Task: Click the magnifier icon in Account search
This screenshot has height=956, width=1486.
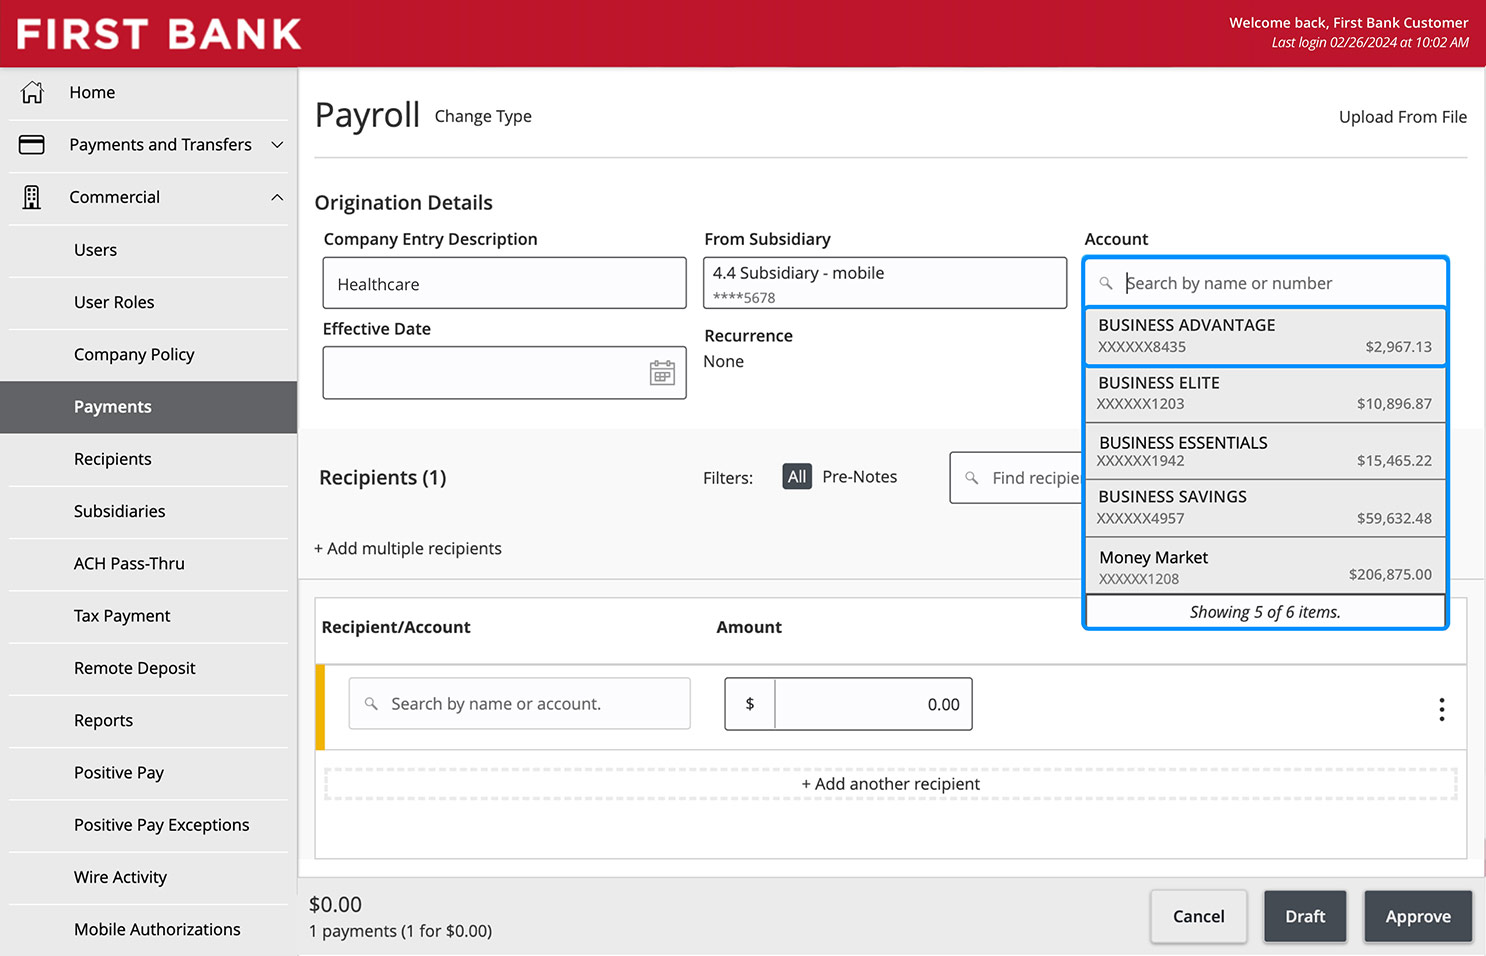Action: click(x=1106, y=283)
